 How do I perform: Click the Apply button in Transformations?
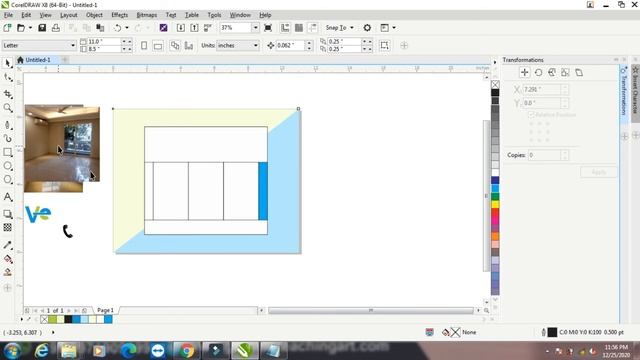(598, 172)
